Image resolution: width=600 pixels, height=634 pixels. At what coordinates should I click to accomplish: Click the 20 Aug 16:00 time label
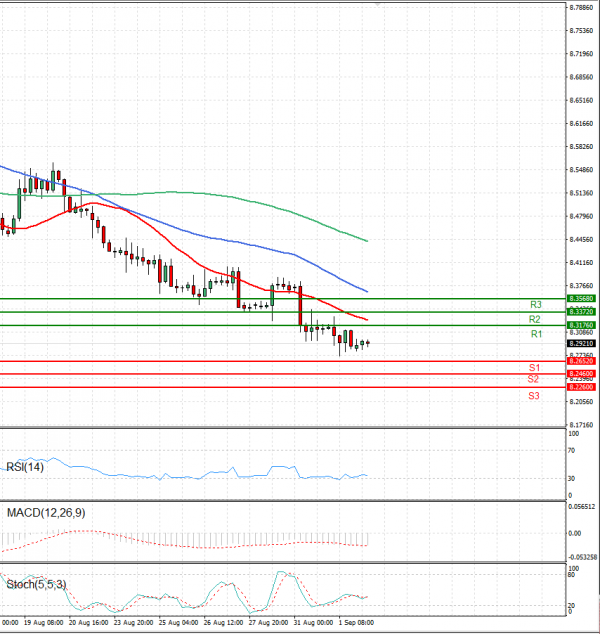(x=88, y=622)
